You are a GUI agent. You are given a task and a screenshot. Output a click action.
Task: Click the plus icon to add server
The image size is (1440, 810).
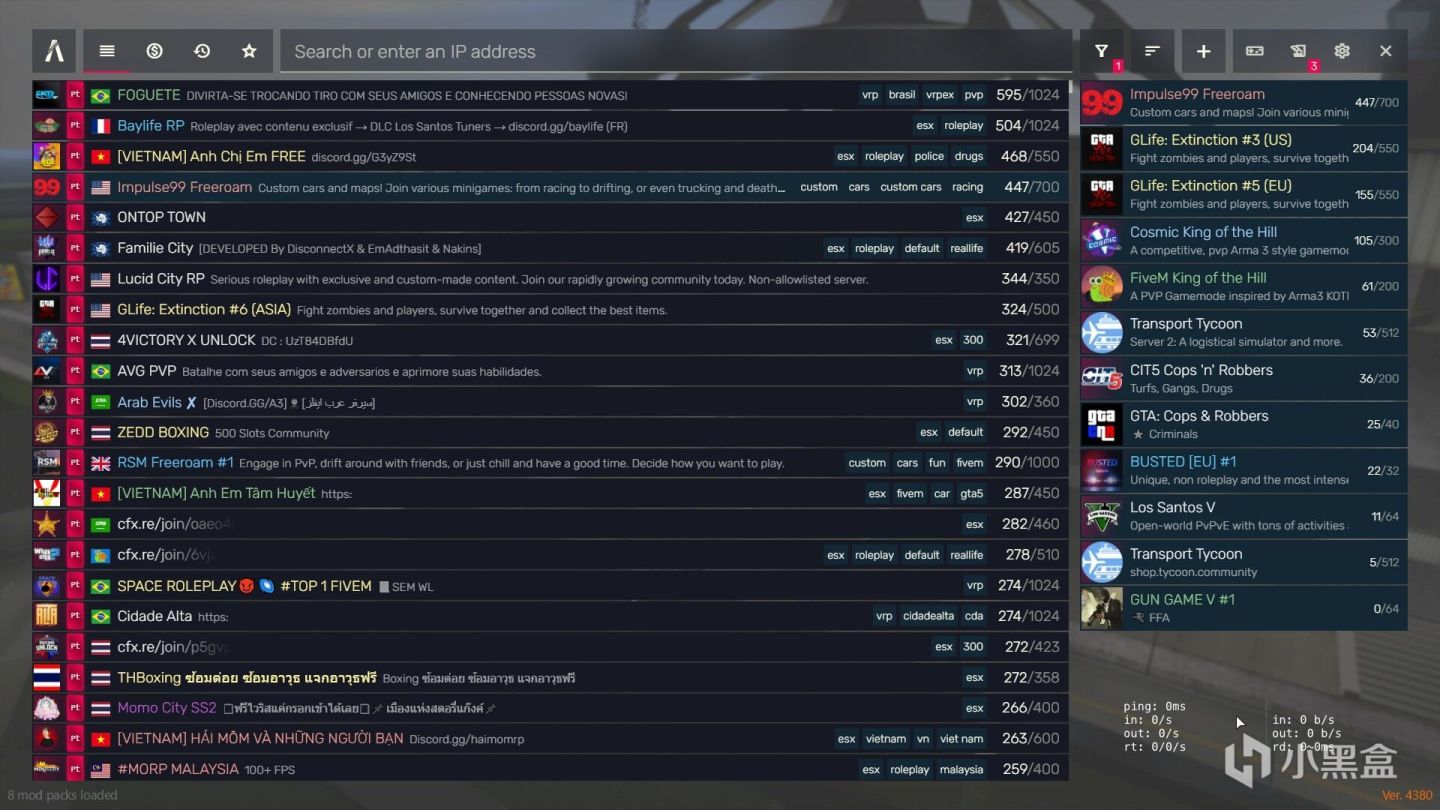pos(1203,51)
